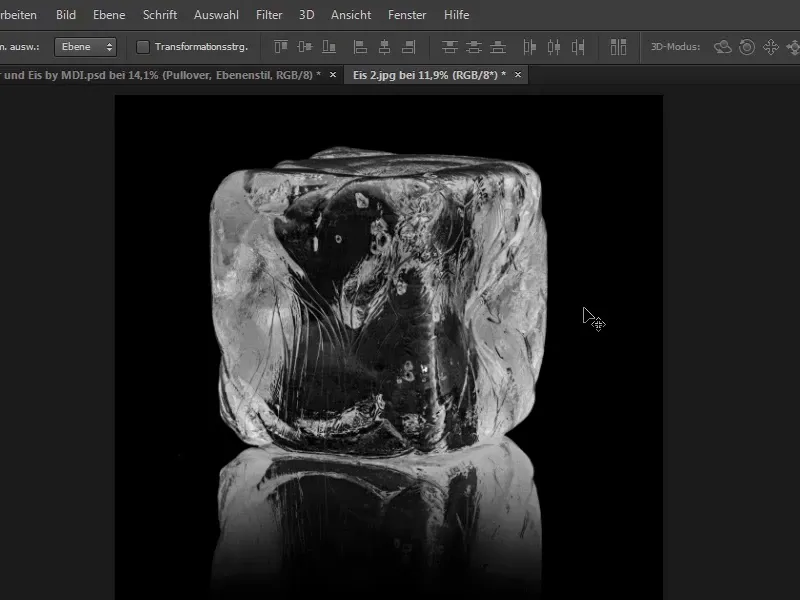Open the Ansicht menu
This screenshot has height=600, width=800.
point(351,15)
